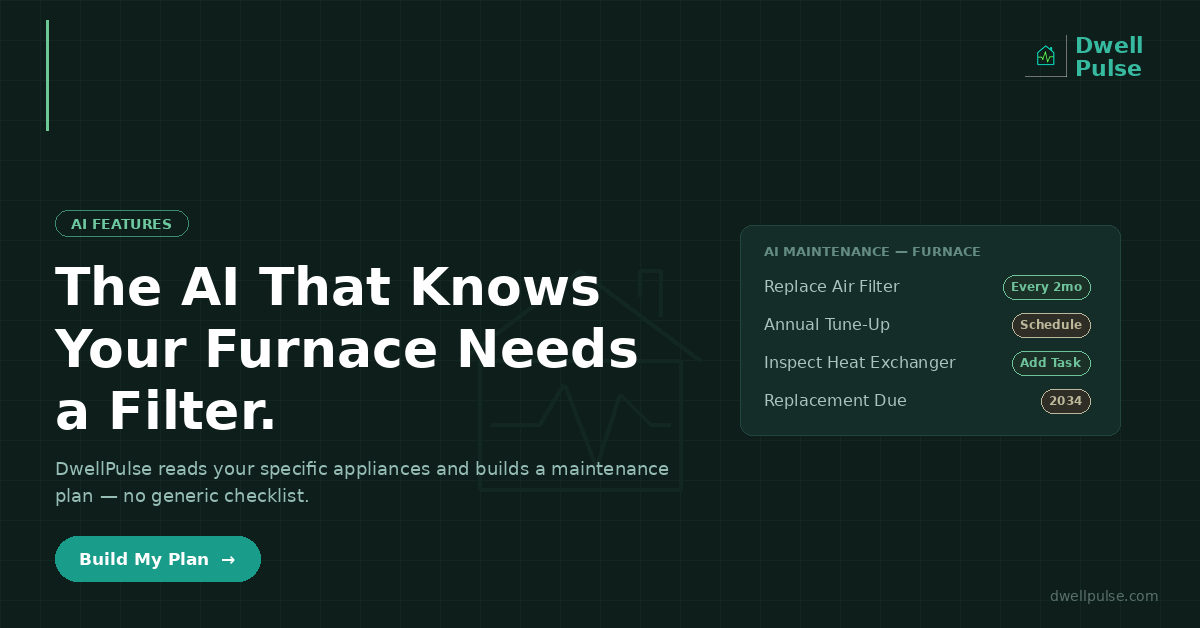The height and width of the screenshot is (628, 1200).
Task: Click the subtitle about maintenance plan
Action: [x=362, y=482]
